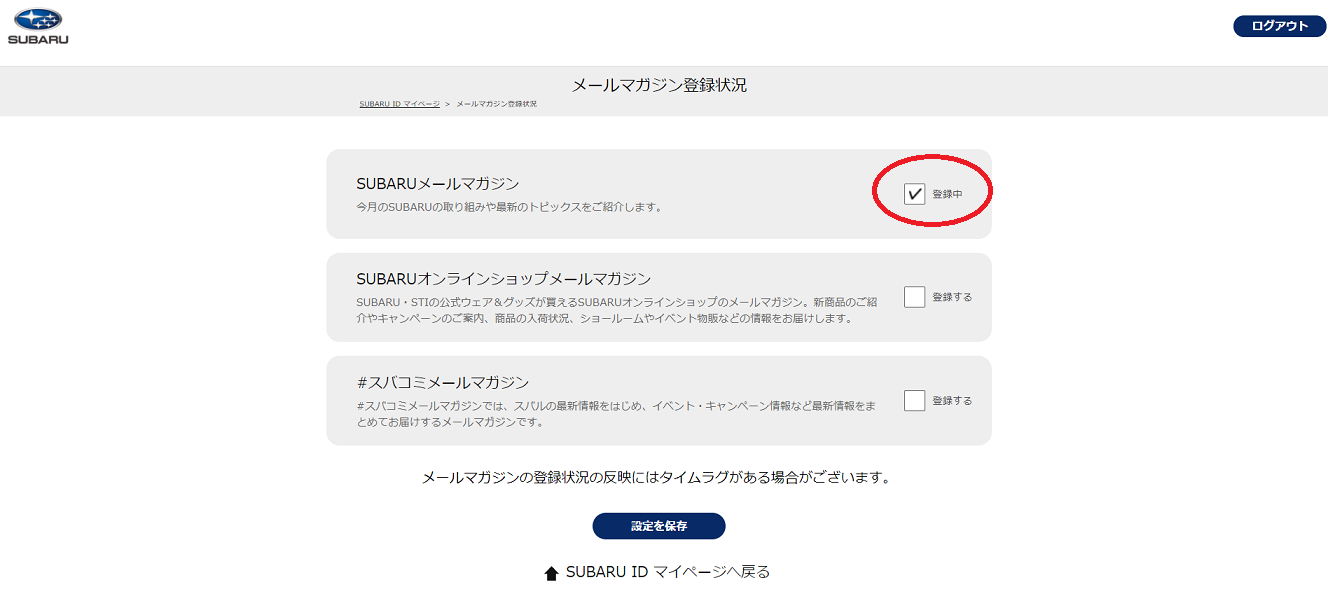Click 登録する label for the #スバコミ magazine

tap(952, 401)
